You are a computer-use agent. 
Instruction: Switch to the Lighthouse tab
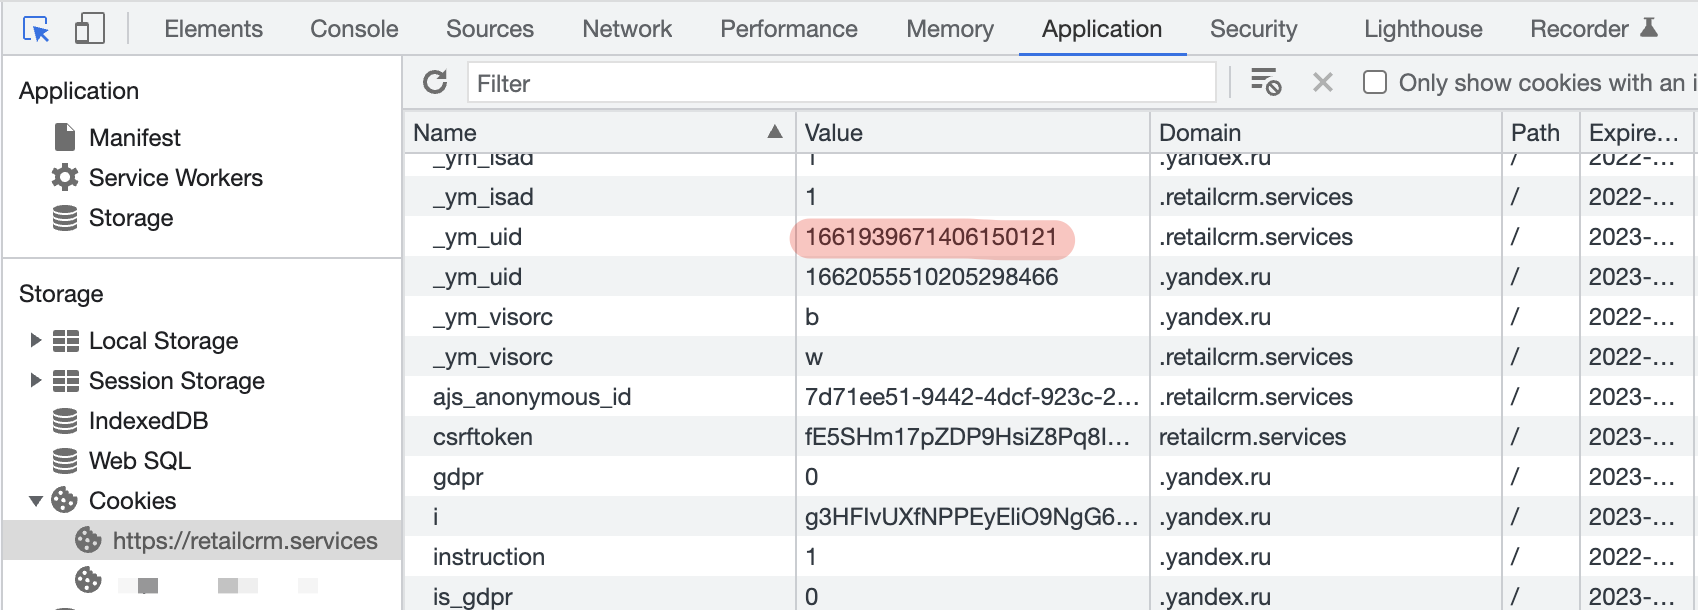(1423, 29)
